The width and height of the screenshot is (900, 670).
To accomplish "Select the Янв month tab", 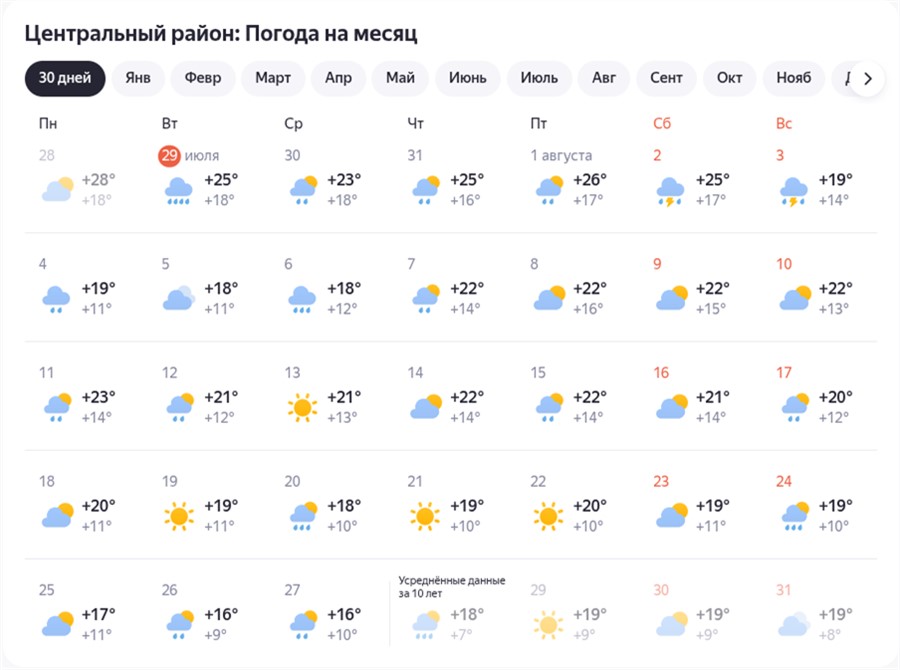I will (x=138, y=78).
